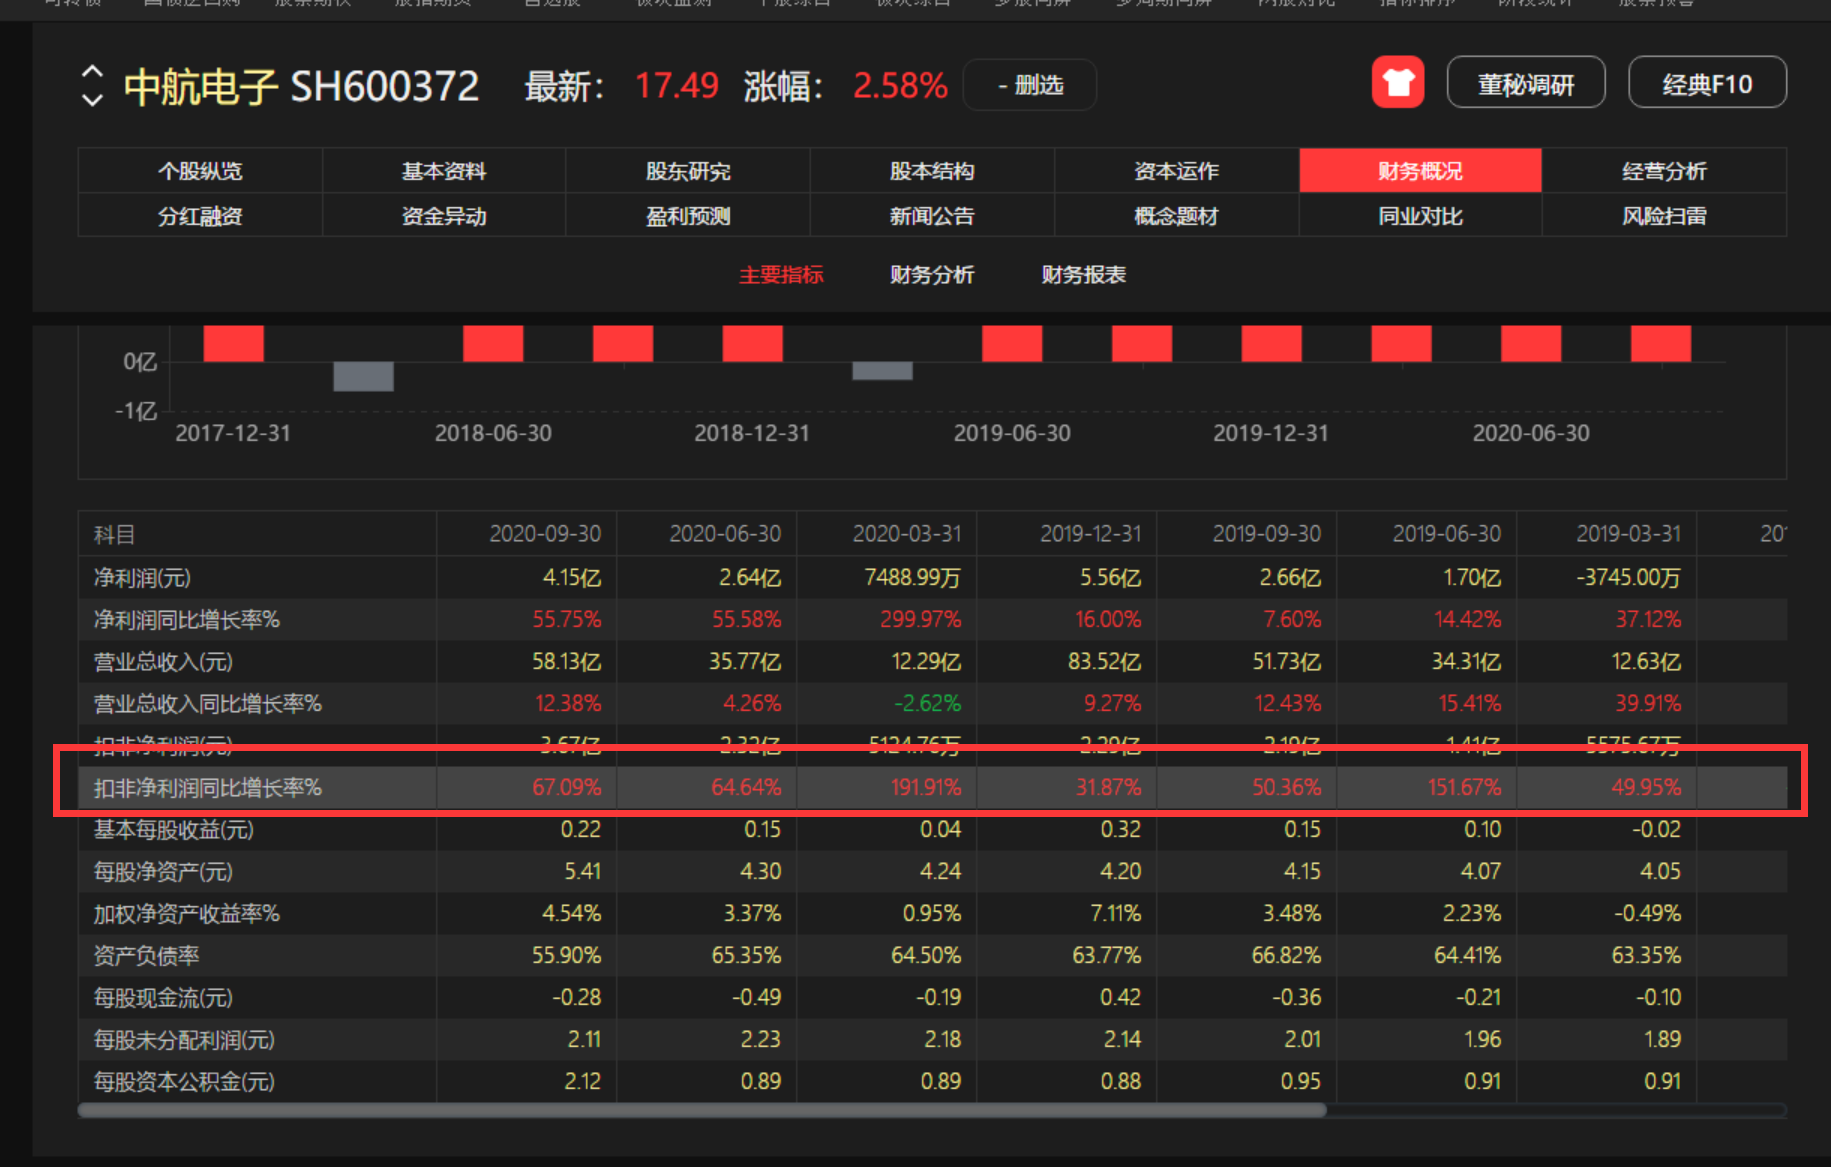This screenshot has width=1831, height=1167.
Task: Open 股本结构 tab
Action: coord(932,171)
